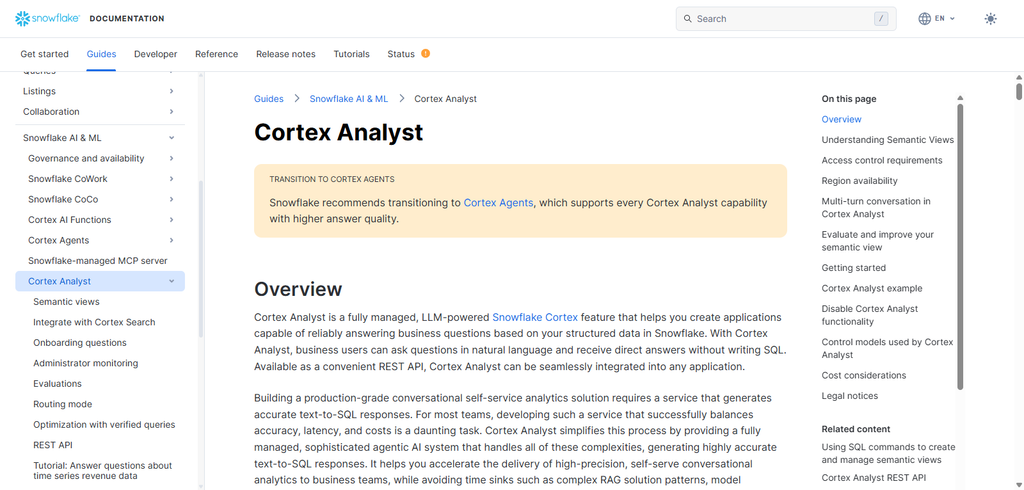The image size is (1024, 490).
Task: Focus the Search input field
Action: pyautogui.click(x=786, y=19)
